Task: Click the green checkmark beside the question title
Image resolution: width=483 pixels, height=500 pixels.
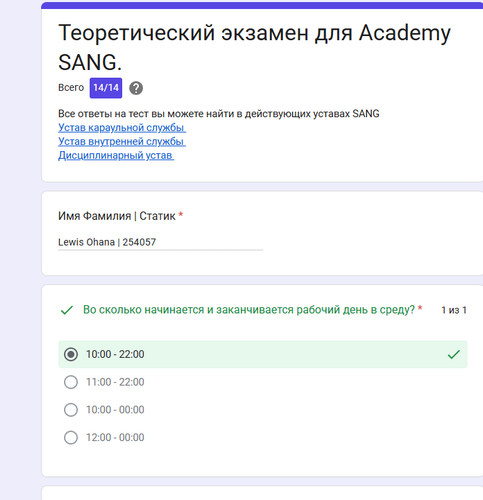Action: point(67,310)
